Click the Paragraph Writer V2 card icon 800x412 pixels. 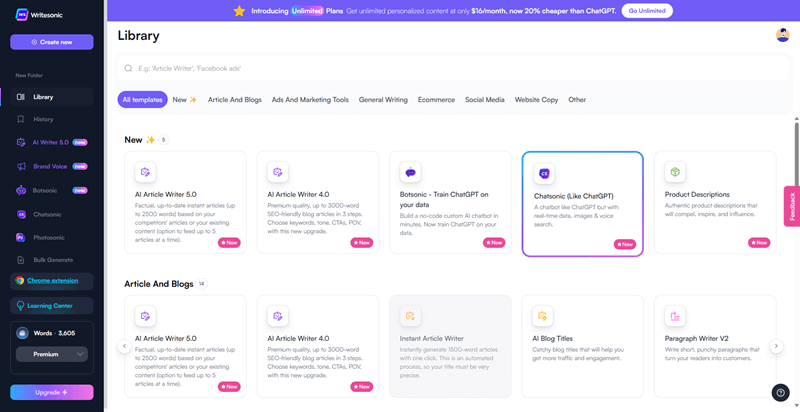tap(675, 316)
